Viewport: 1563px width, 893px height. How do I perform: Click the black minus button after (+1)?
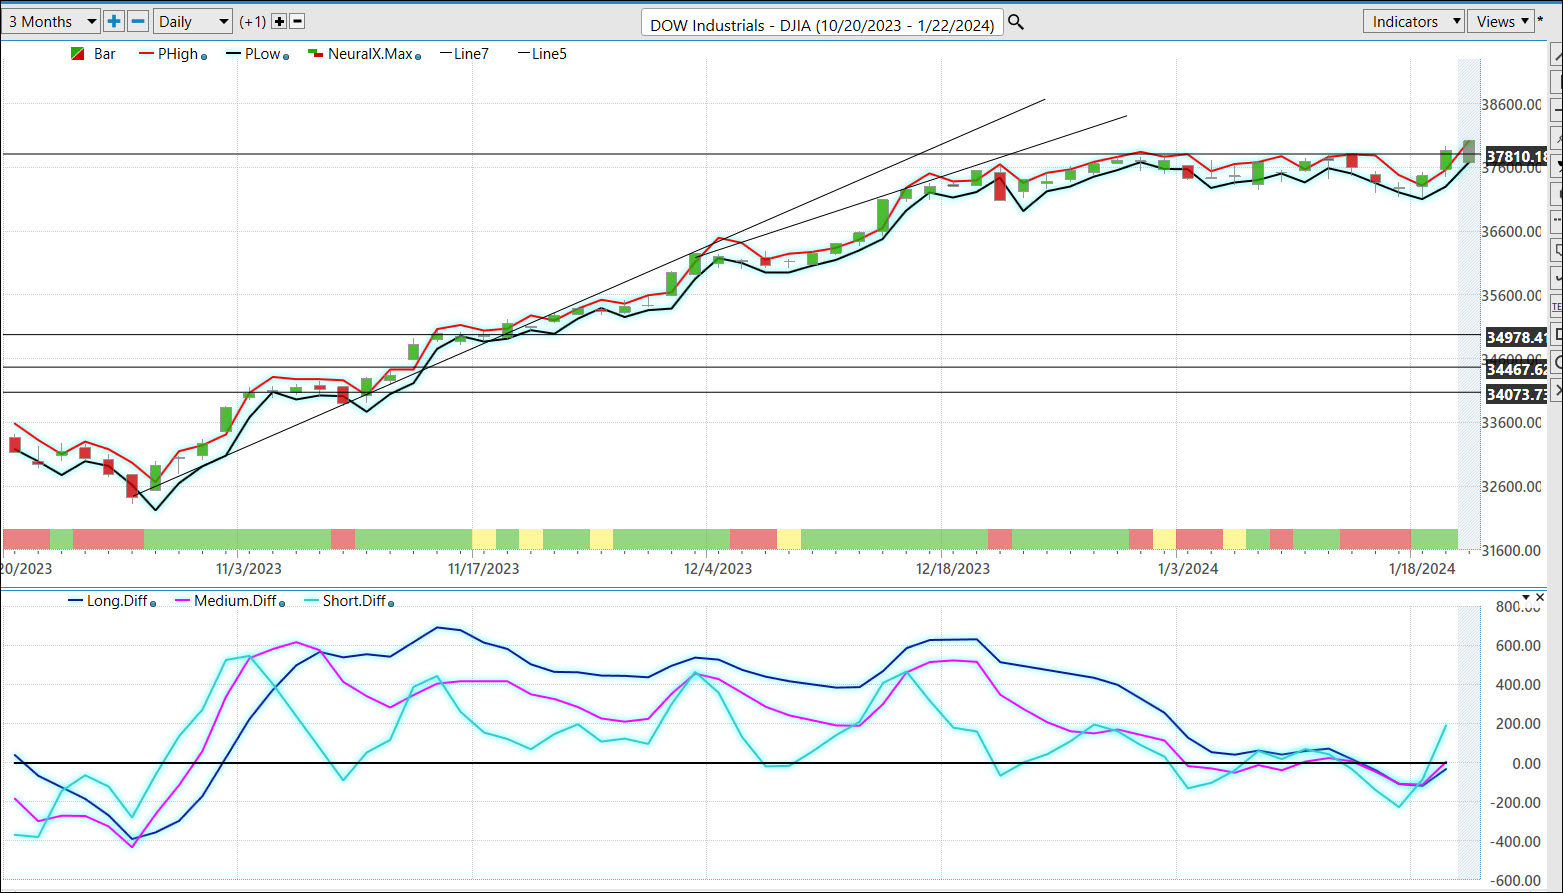pyautogui.click(x=297, y=21)
